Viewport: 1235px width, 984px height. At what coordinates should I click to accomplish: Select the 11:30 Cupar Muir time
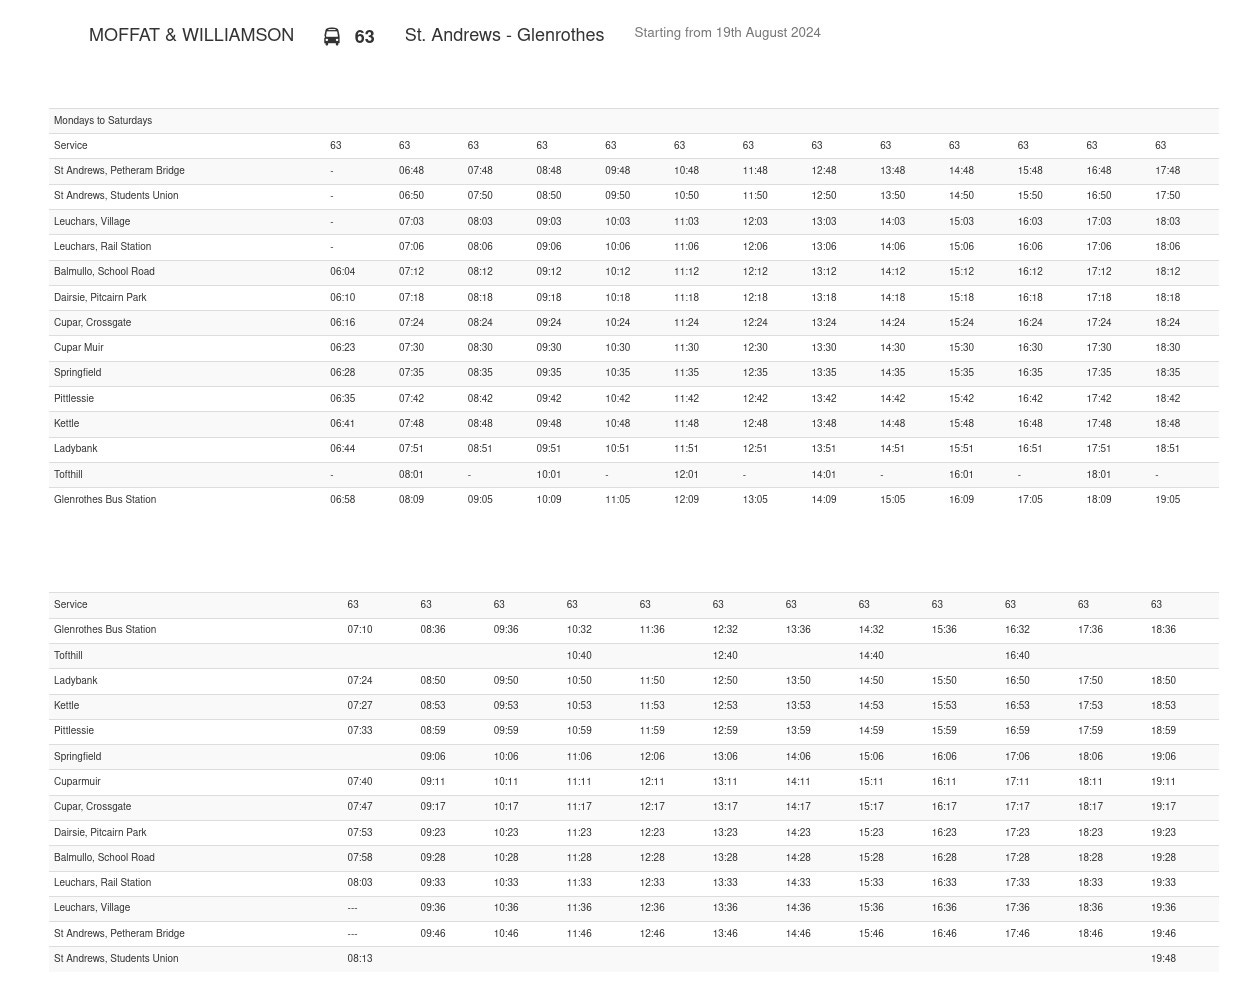686,348
